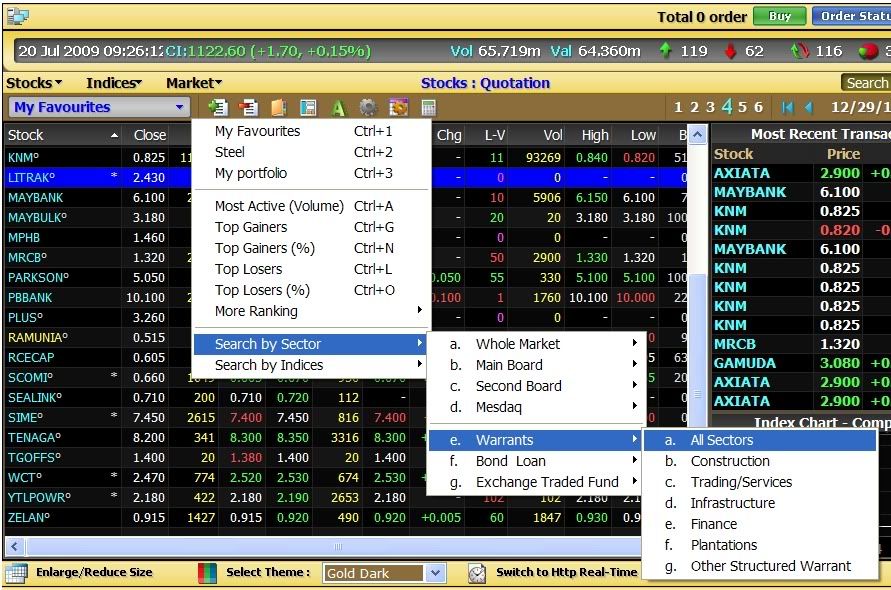The height and width of the screenshot is (590, 891).
Task: Click the calculator icon in toolbar
Action: (x=428, y=108)
